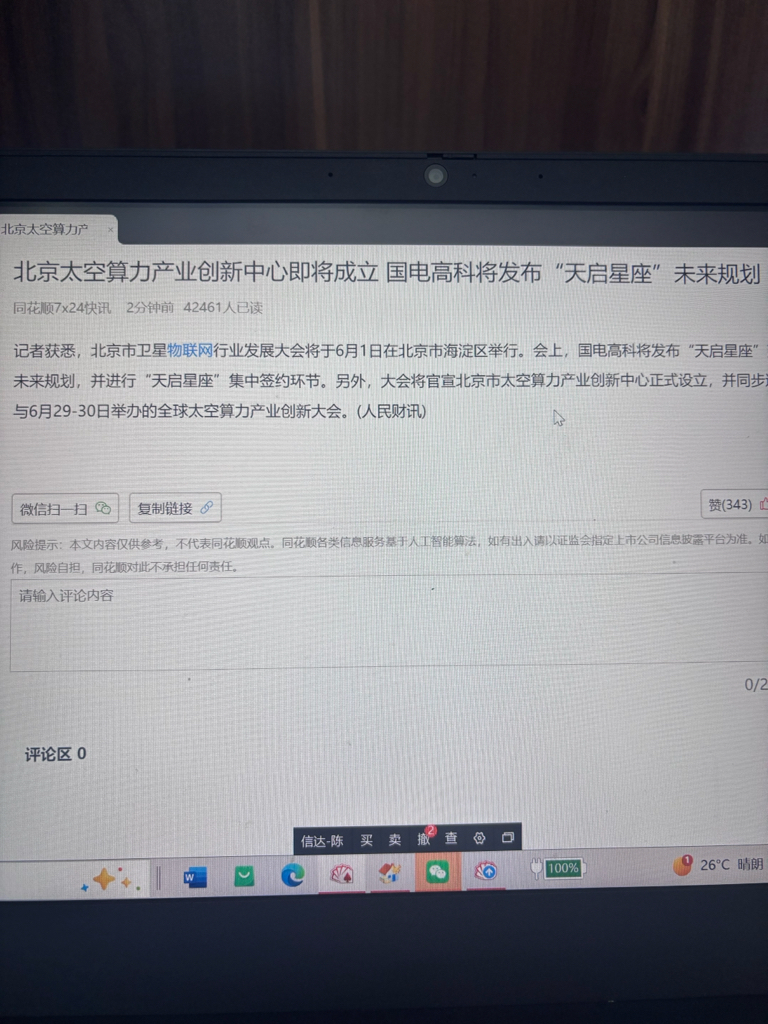Focus the 请输入评论内容 comment box
This screenshot has width=768, height=1024.
pos(389,623)
